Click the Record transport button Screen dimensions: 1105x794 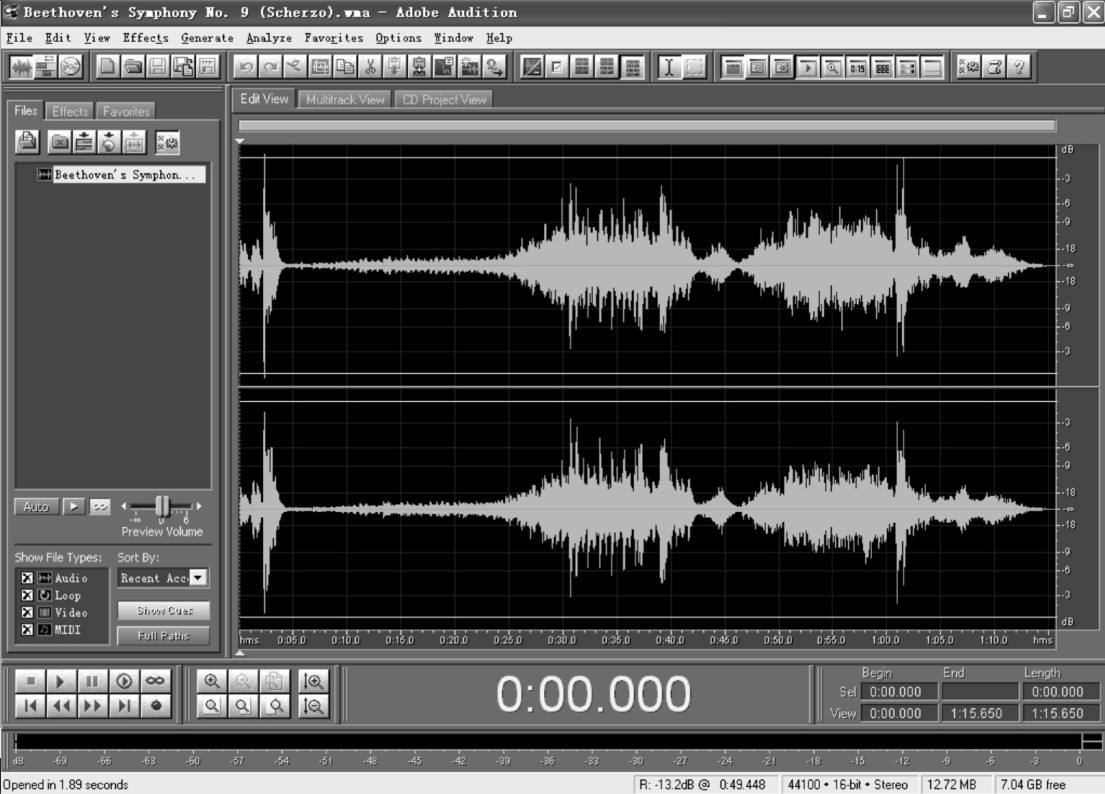[155, 705]
